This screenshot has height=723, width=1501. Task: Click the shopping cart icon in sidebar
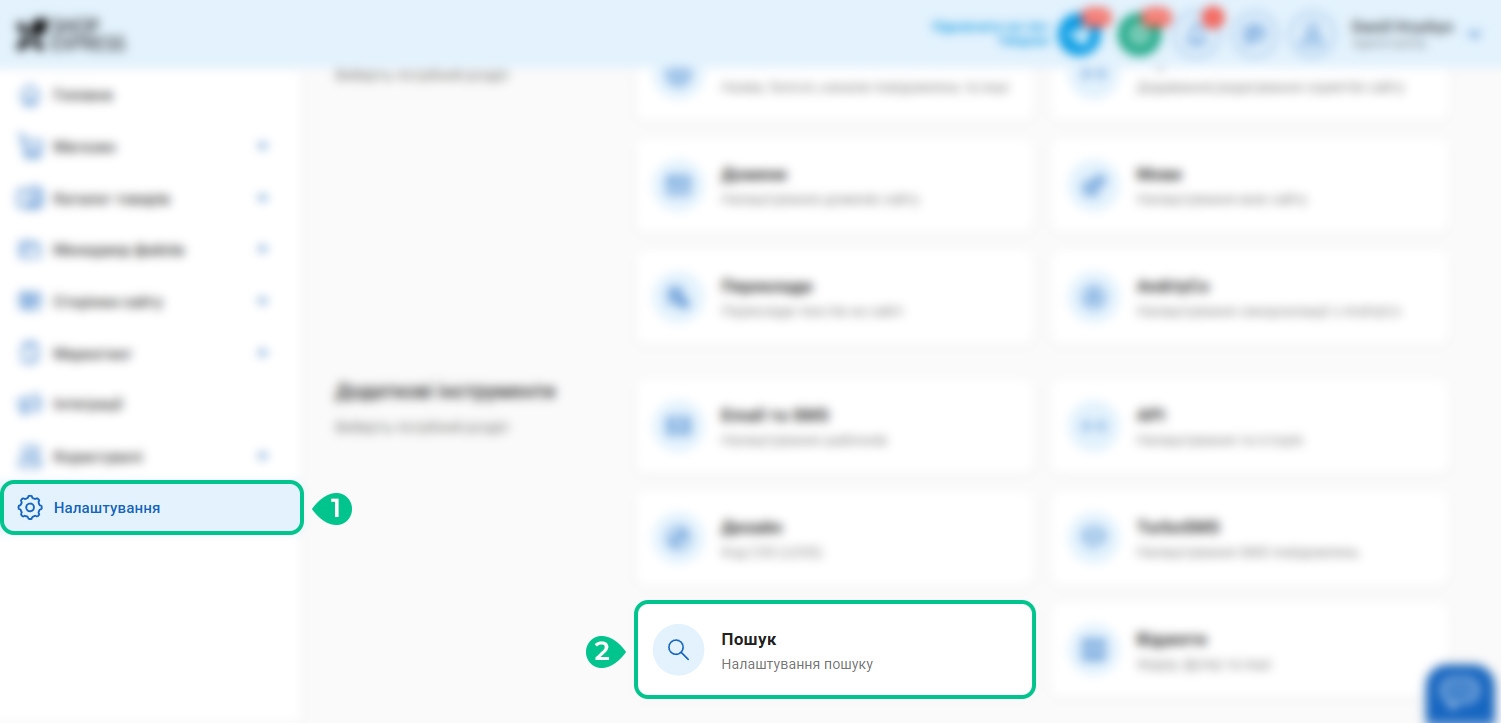click(30, 147)
